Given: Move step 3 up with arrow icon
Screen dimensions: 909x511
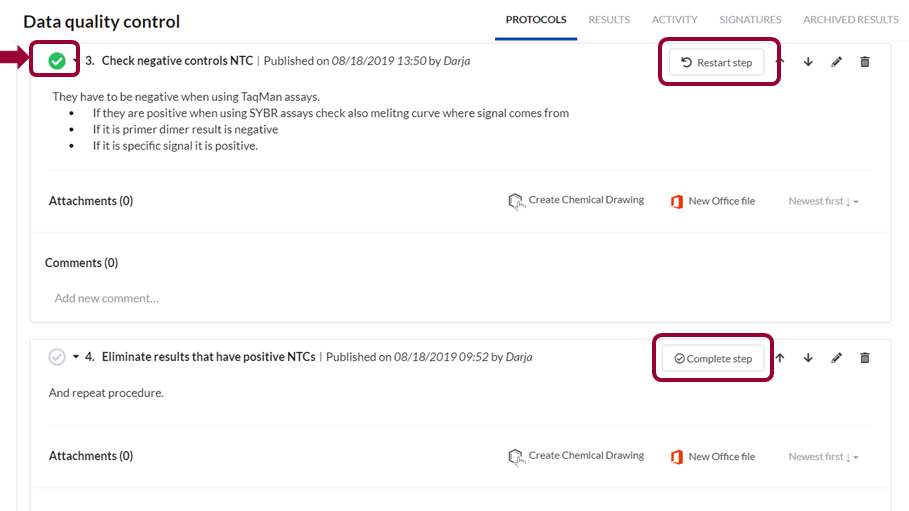Looking at the screenshot, I should coord(780,62).
